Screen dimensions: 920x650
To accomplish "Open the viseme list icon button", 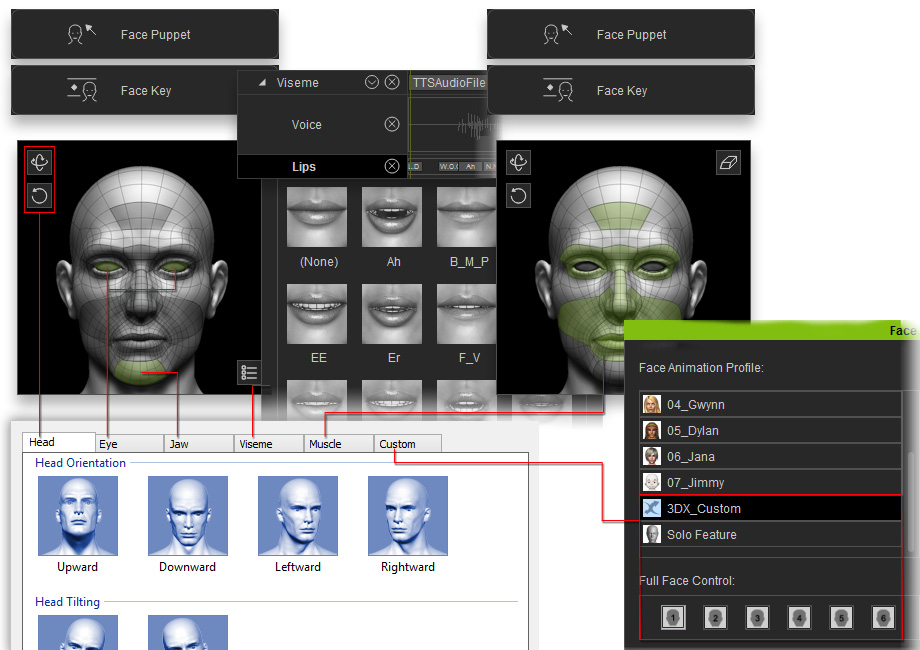I will [x=249, y=373].
